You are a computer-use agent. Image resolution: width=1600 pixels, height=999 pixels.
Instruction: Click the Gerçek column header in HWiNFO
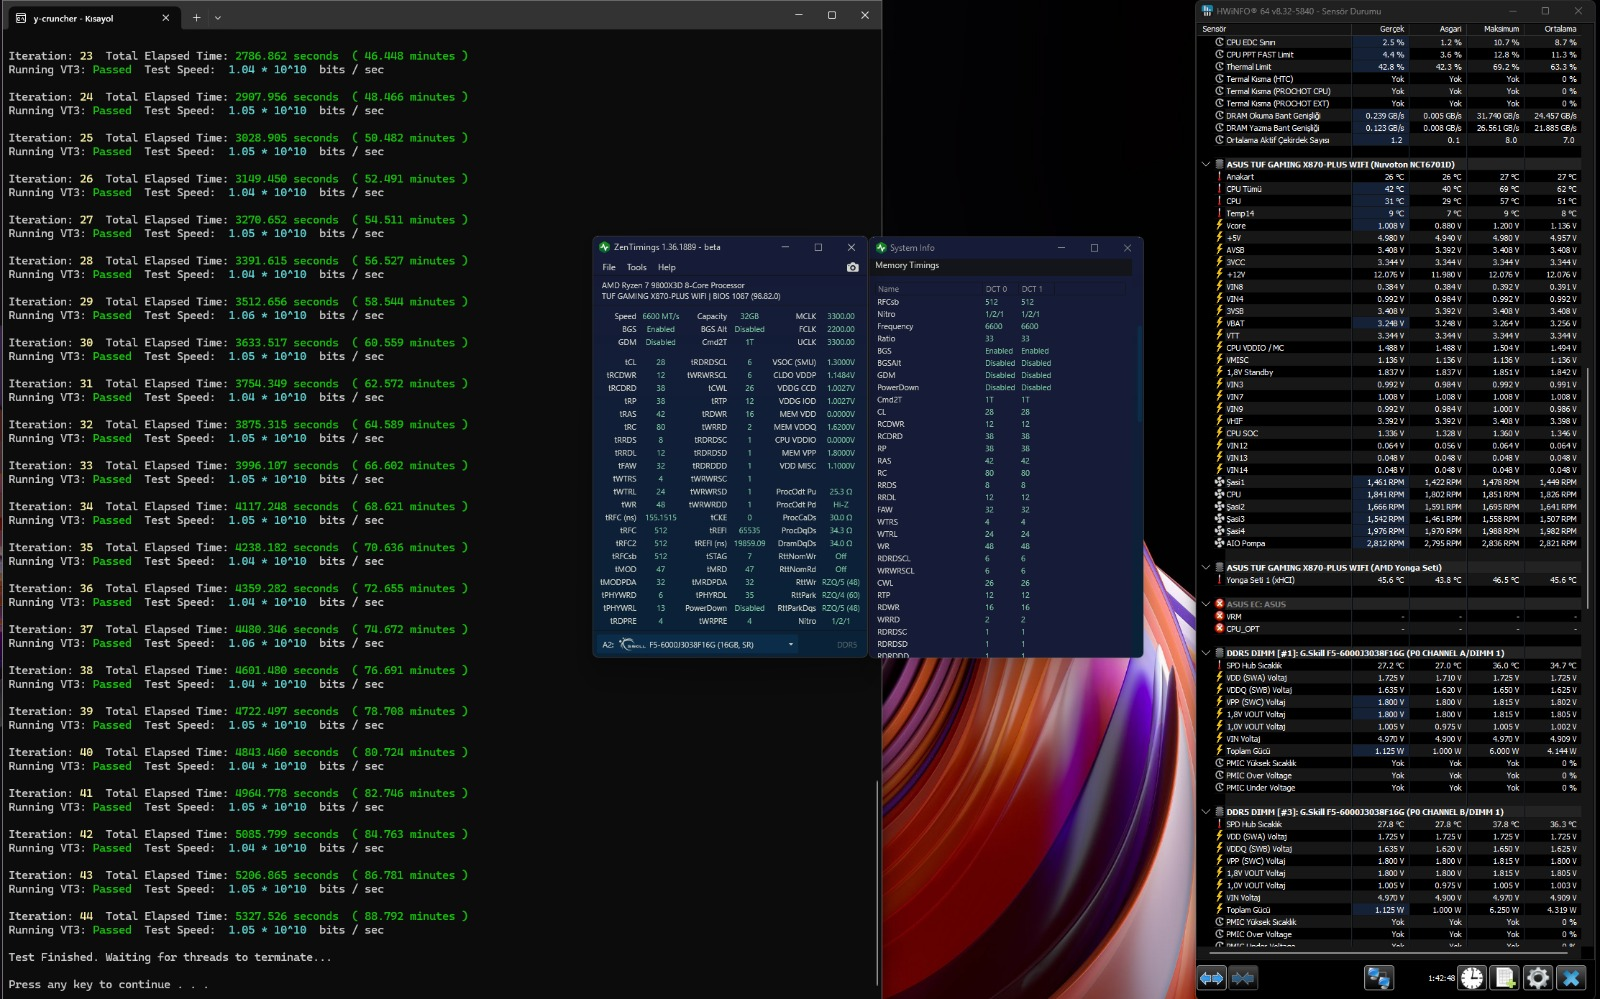pos(1379,29)
